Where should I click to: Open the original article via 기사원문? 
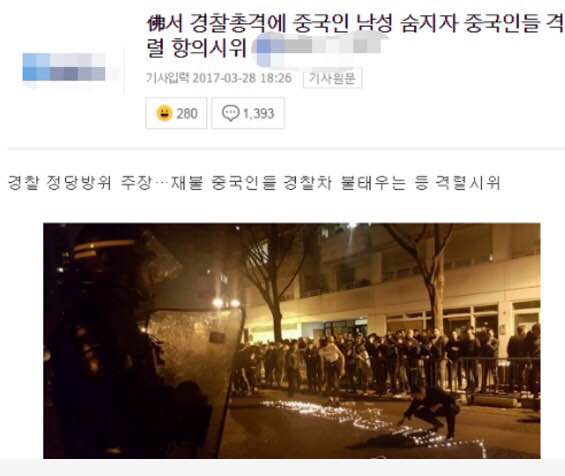(332, 78)
